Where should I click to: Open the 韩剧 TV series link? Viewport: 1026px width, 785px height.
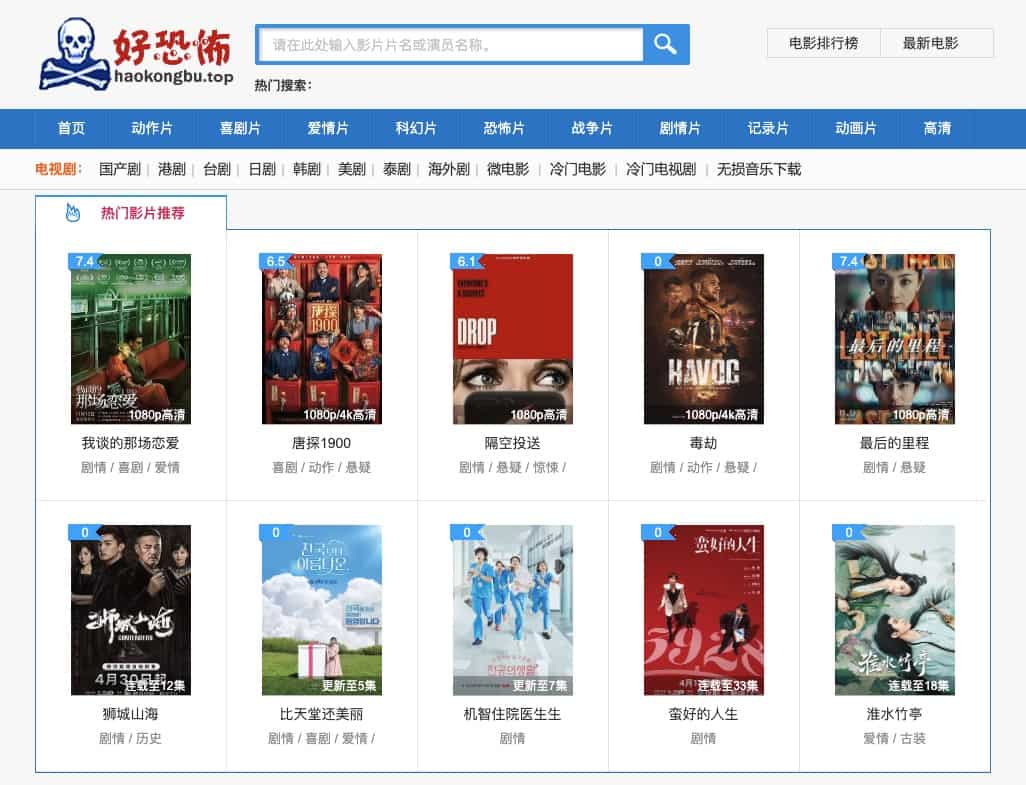coord(307,169)
